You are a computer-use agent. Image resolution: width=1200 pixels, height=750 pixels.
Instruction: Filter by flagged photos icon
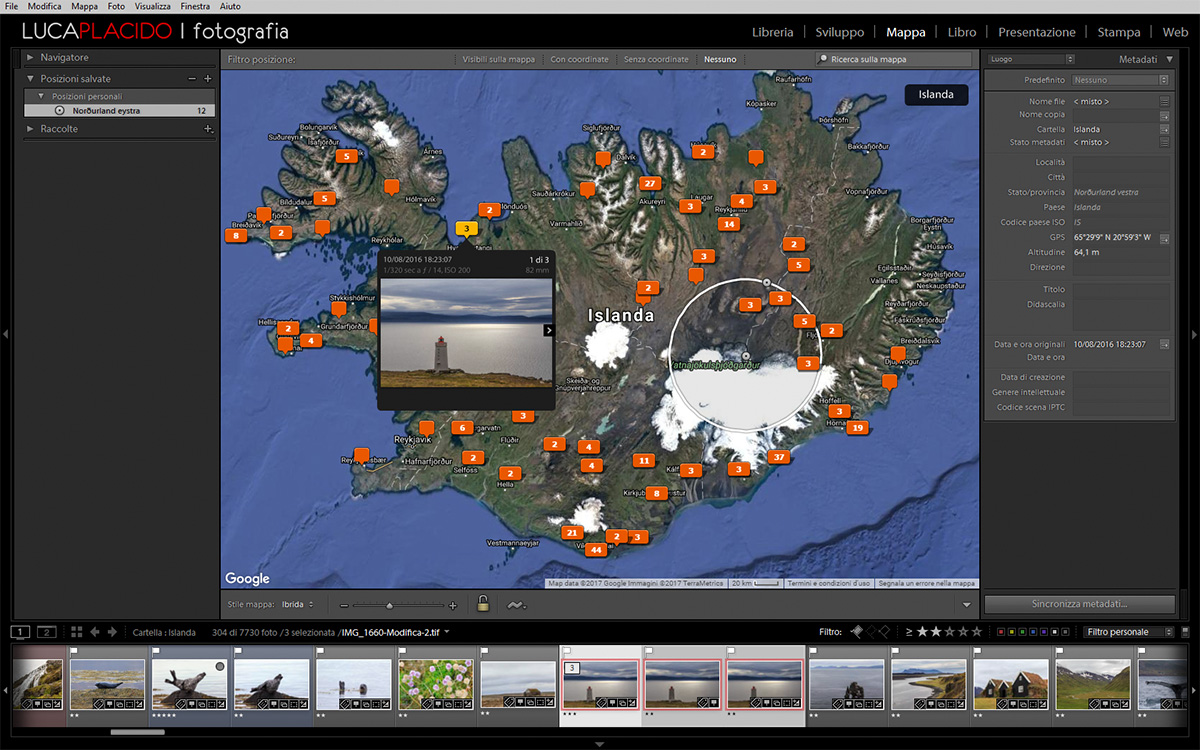pyautogui.click(x=855, y=632)
